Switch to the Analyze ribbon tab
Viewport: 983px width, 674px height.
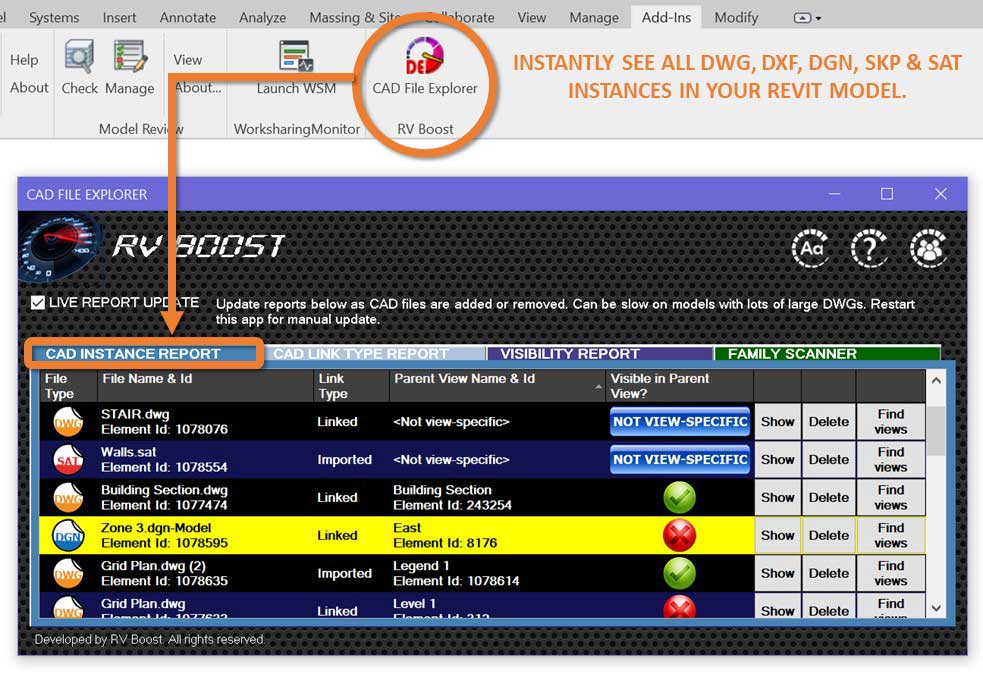tap(263, 18)
